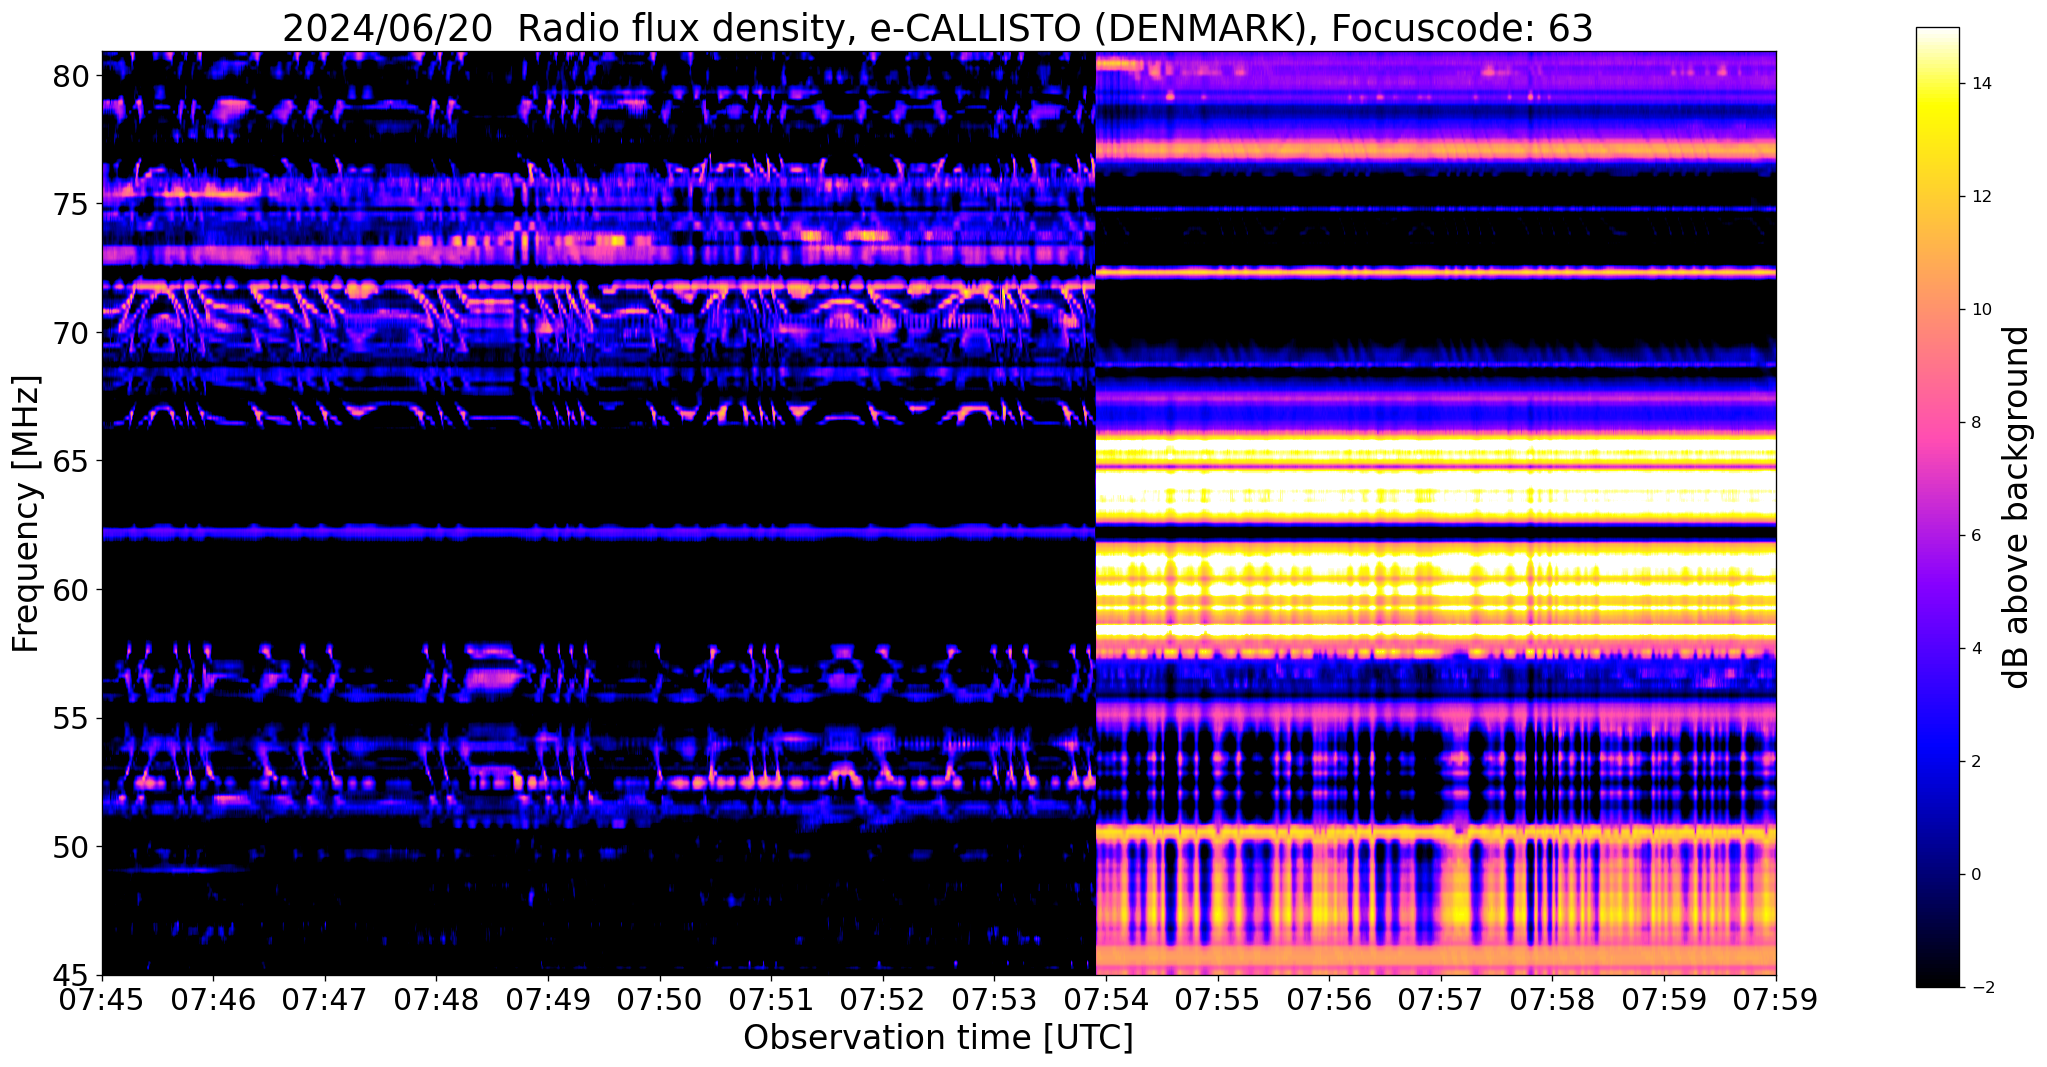The image size is (2047, 1067).
Task: Click the 07:47 time tick label
Action: coord(325,1000)
